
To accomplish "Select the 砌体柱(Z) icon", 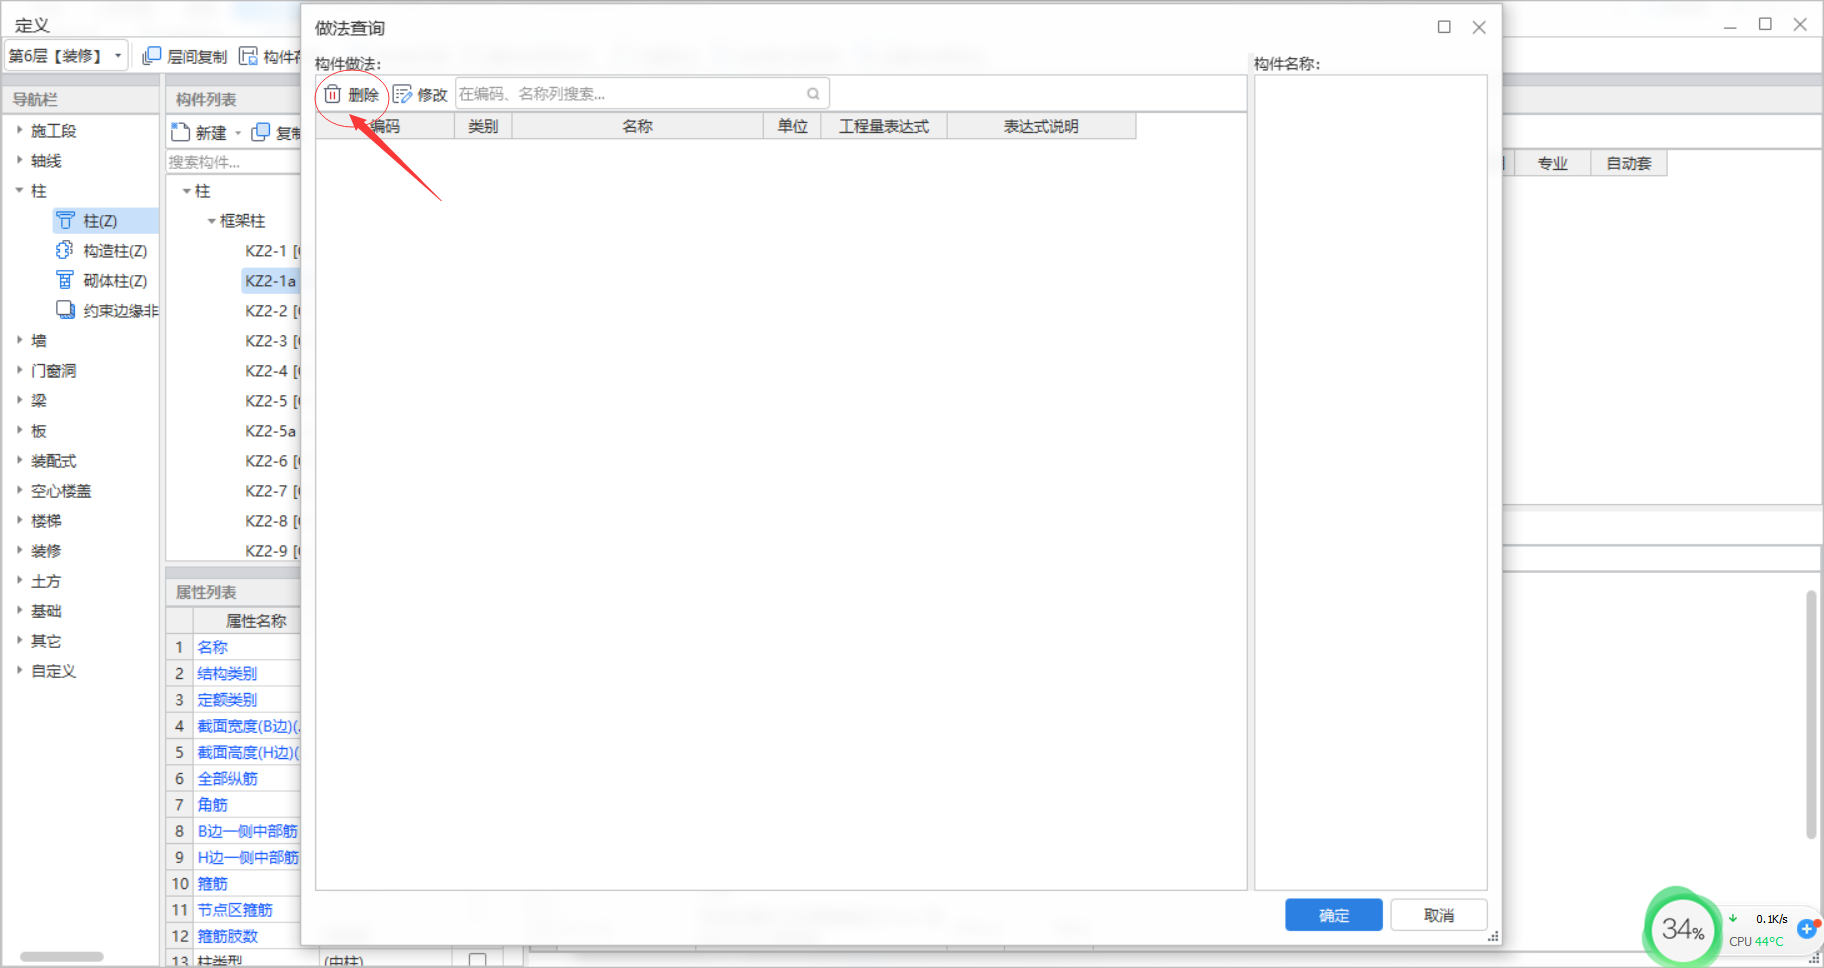I will pos(65,280).
